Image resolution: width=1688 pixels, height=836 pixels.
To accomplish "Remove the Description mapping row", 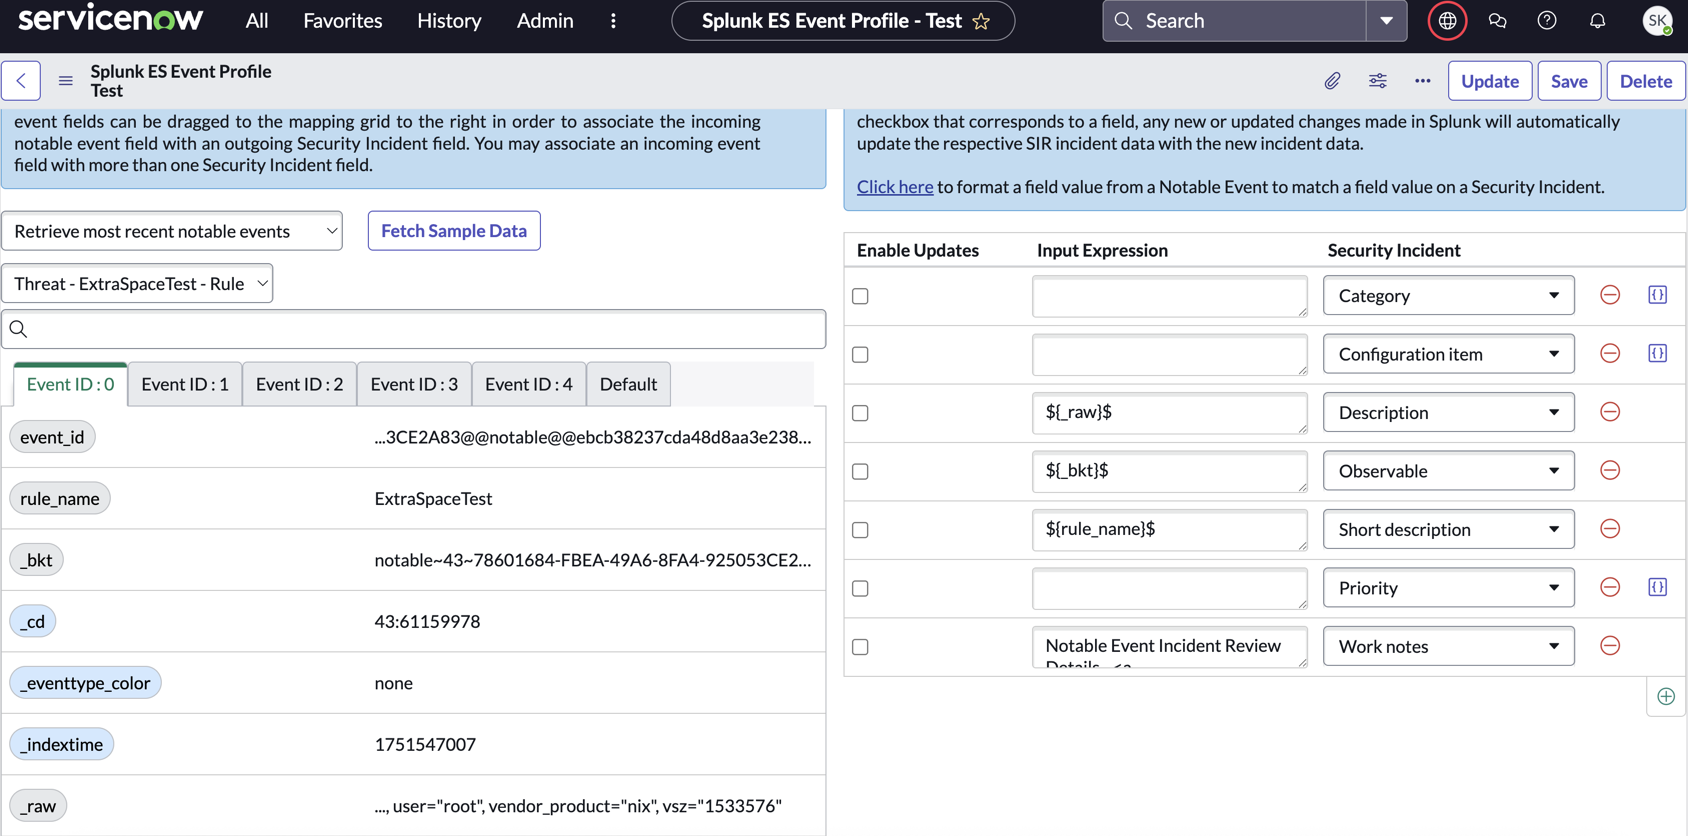I will coord(1610,412).
